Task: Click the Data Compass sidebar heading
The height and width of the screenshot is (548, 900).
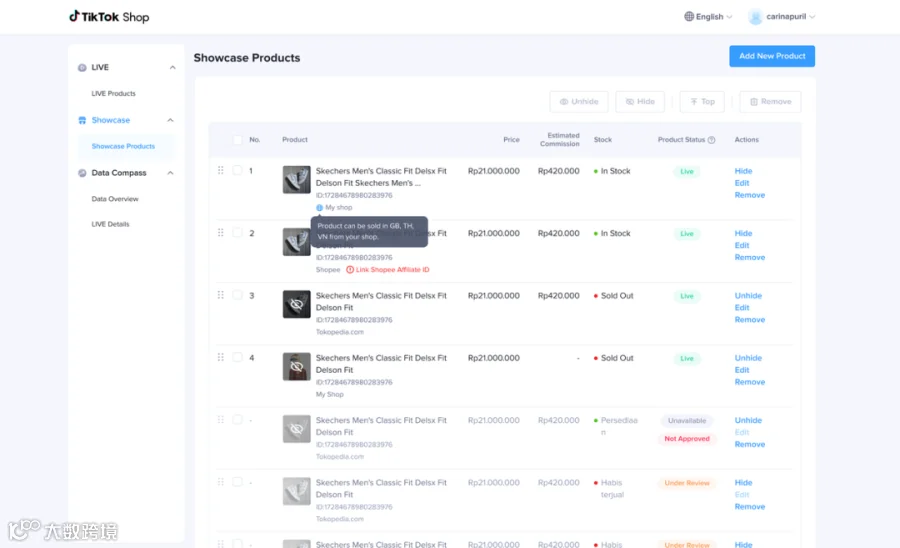Action: [119, 173]
